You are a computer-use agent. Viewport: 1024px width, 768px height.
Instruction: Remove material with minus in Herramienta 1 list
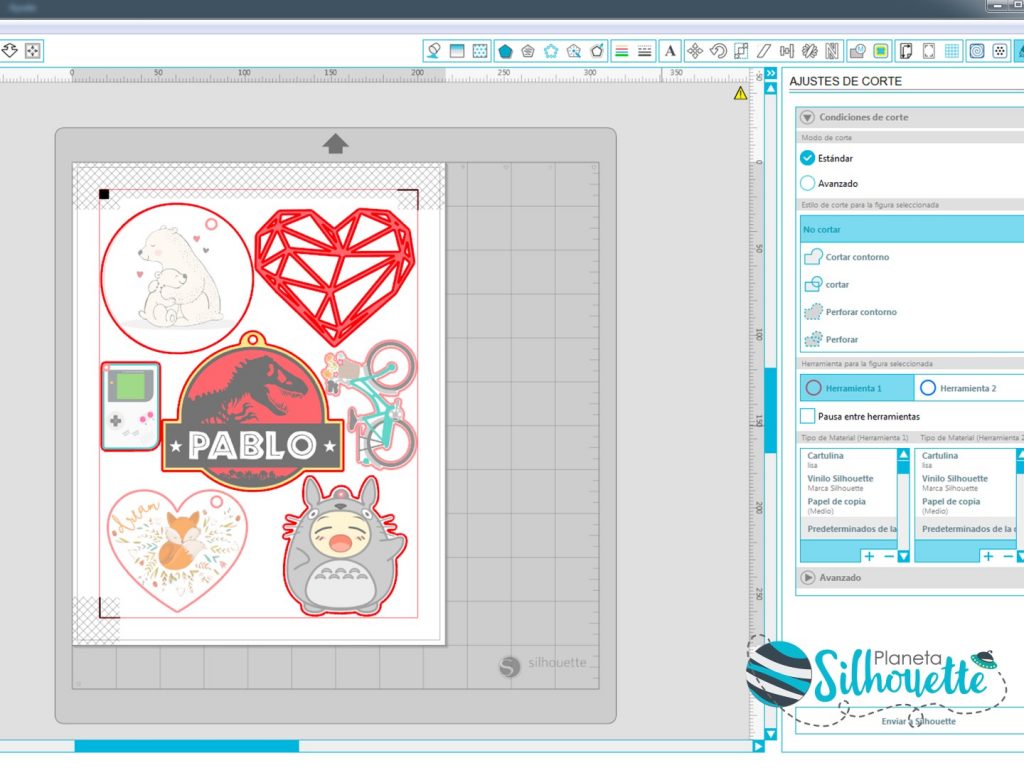click(x=889, y=556)
